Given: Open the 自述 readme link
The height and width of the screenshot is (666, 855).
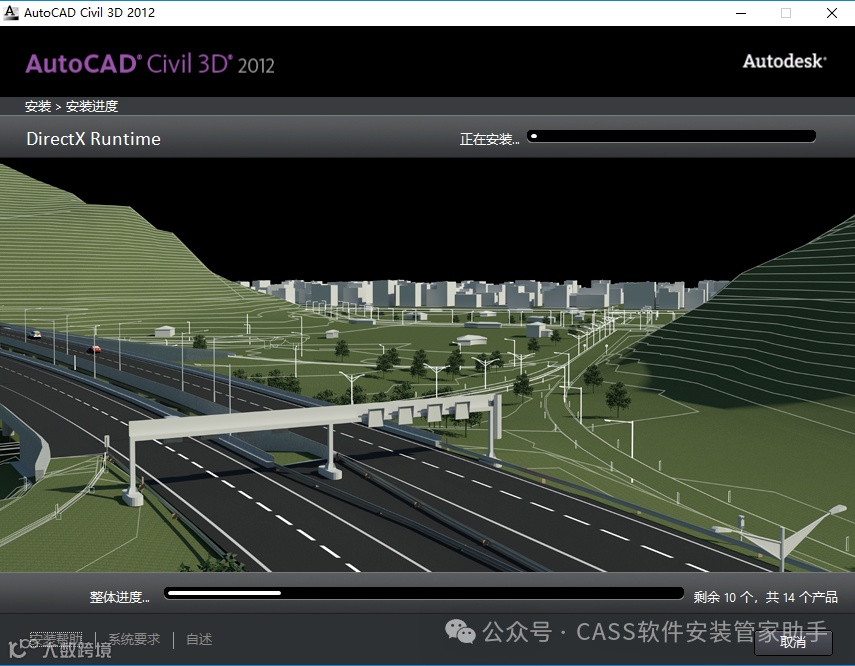Looking at the screenshot, I should (x=199, y=639).
